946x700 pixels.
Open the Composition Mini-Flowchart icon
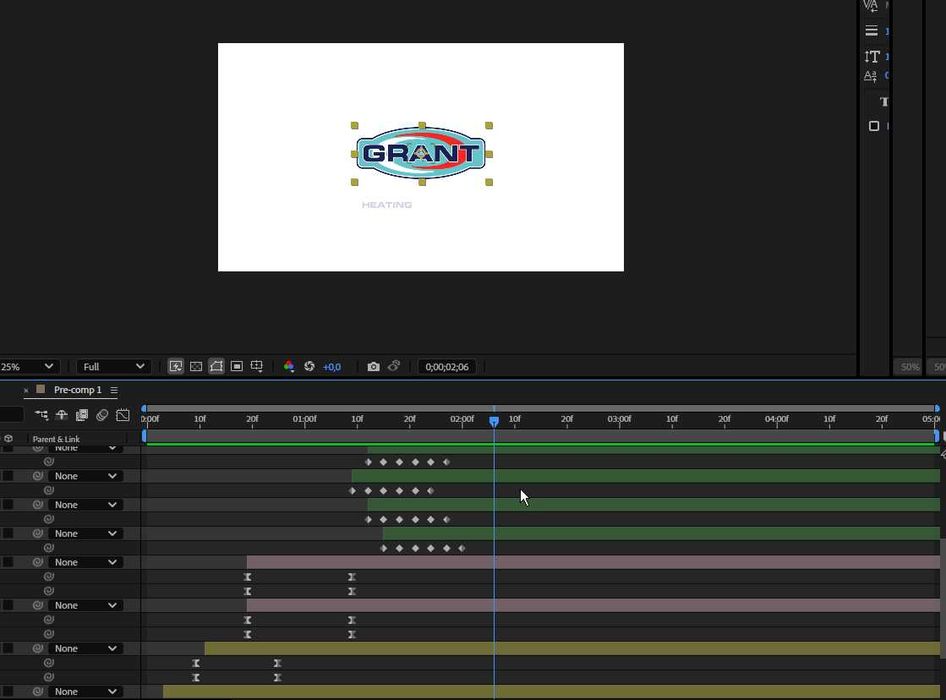pyautogui.click(x=41, y=415)
